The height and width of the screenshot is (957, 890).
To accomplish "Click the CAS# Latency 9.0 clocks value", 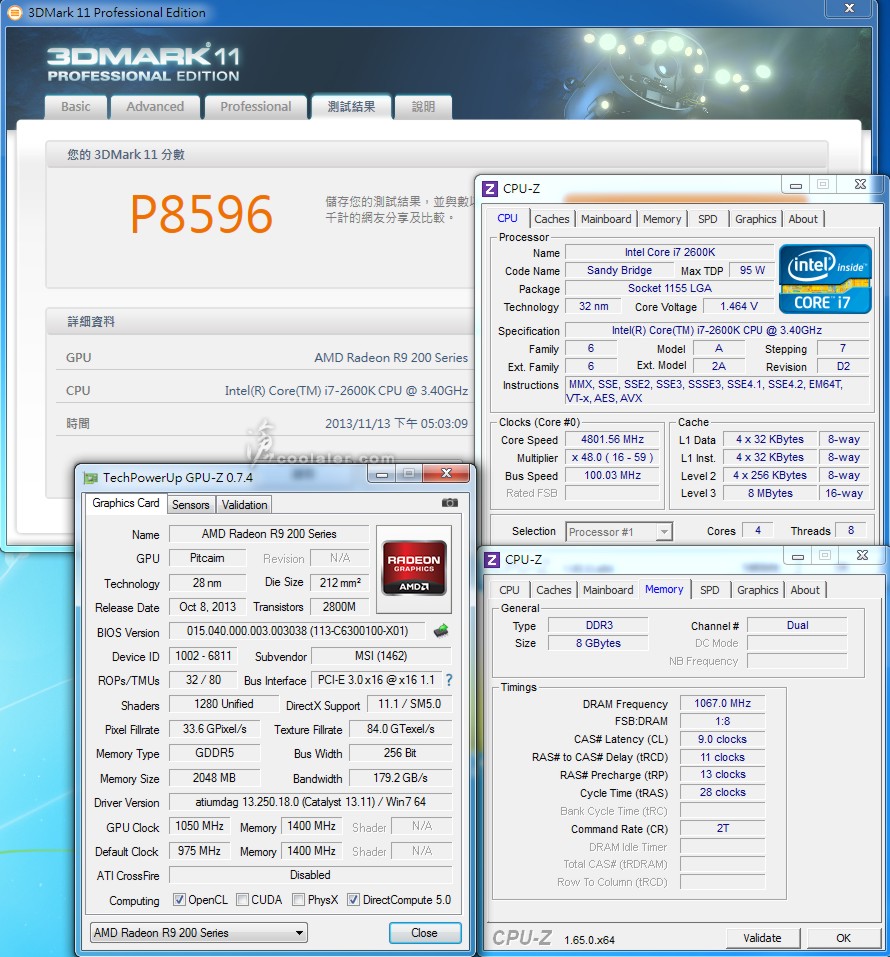I will coord(722,740).
